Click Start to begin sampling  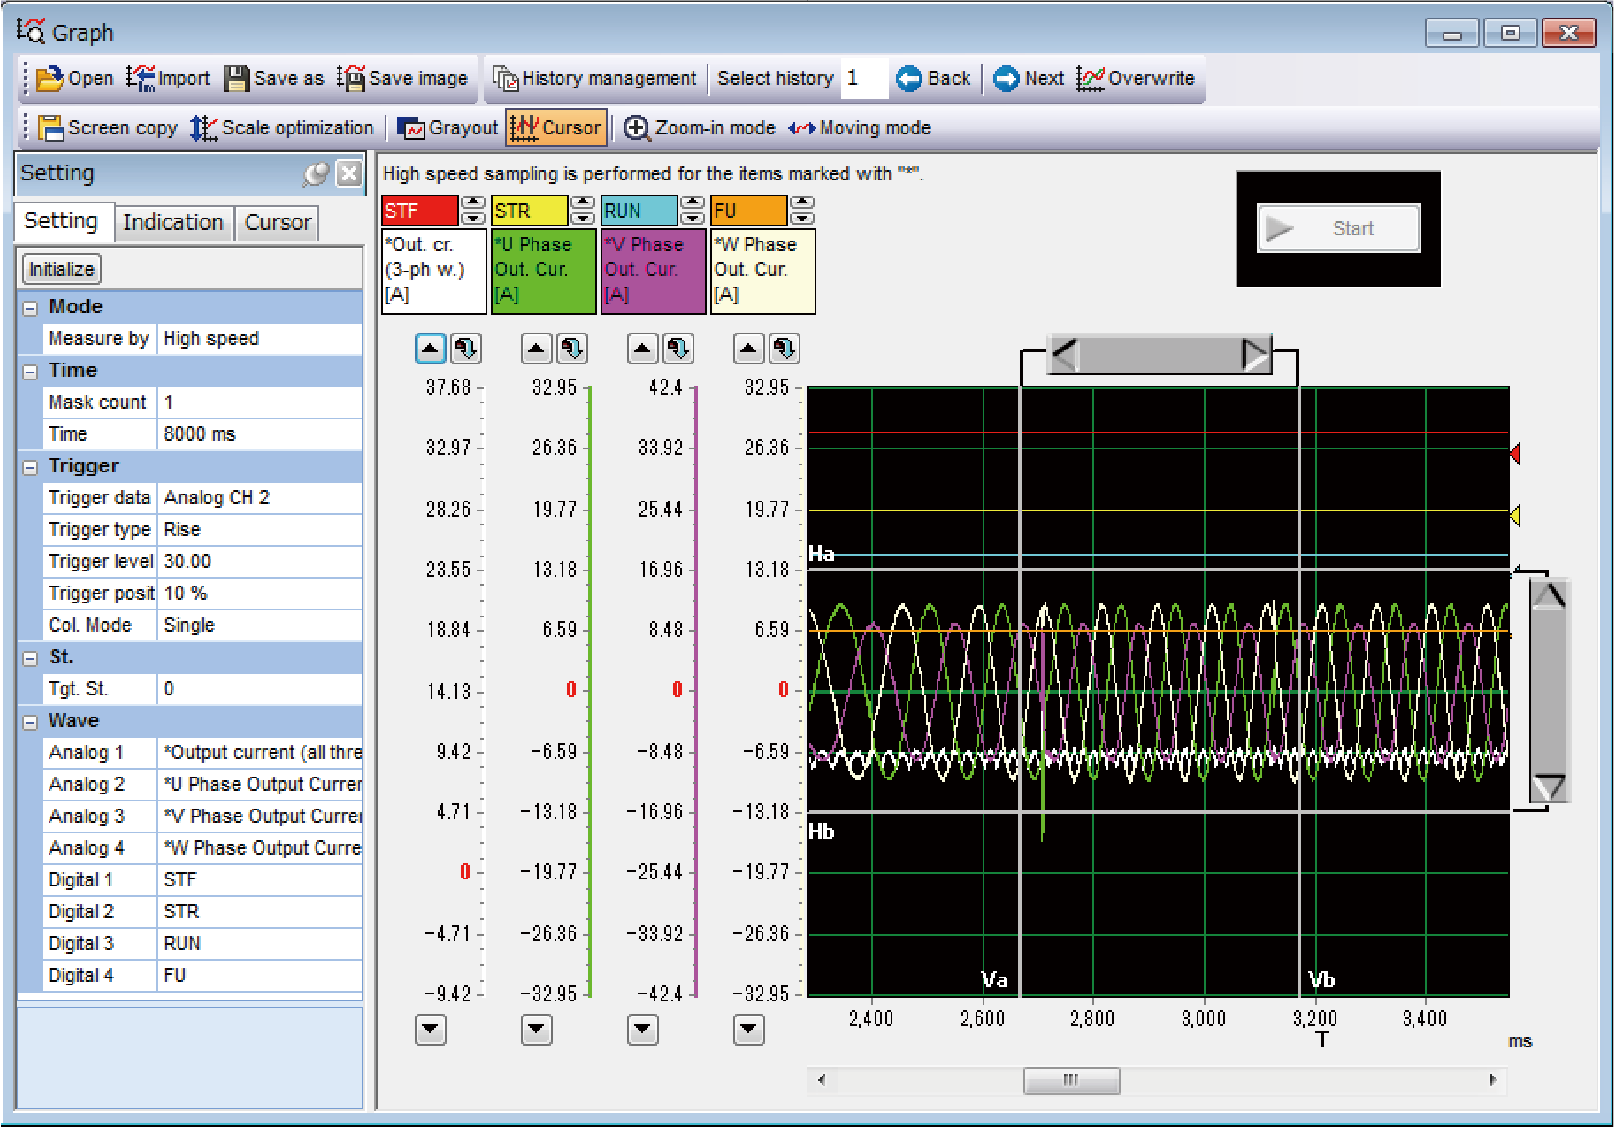tap(1337, 228)
